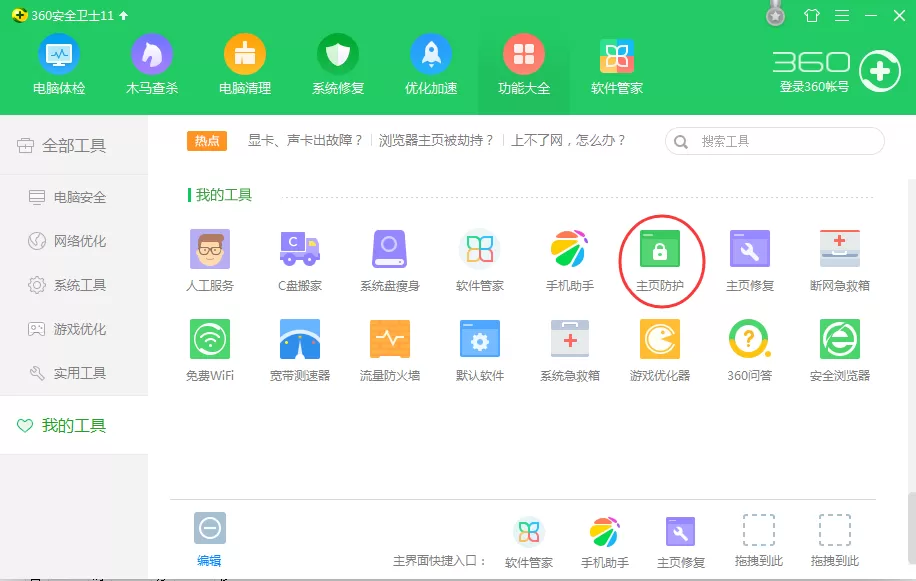Click the 360 login plus icon
This screenshot has width=916, height=581.
[x=880, y=71]
